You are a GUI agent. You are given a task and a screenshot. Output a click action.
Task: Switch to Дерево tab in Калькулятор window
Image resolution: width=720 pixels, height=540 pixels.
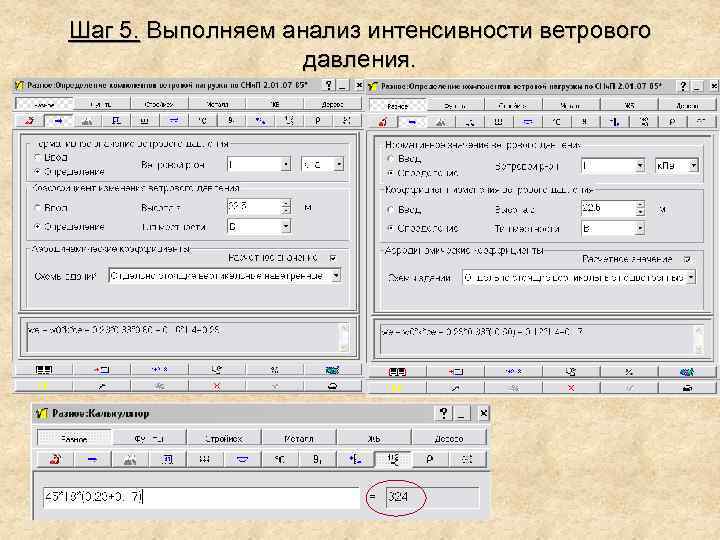coord(449,439)
